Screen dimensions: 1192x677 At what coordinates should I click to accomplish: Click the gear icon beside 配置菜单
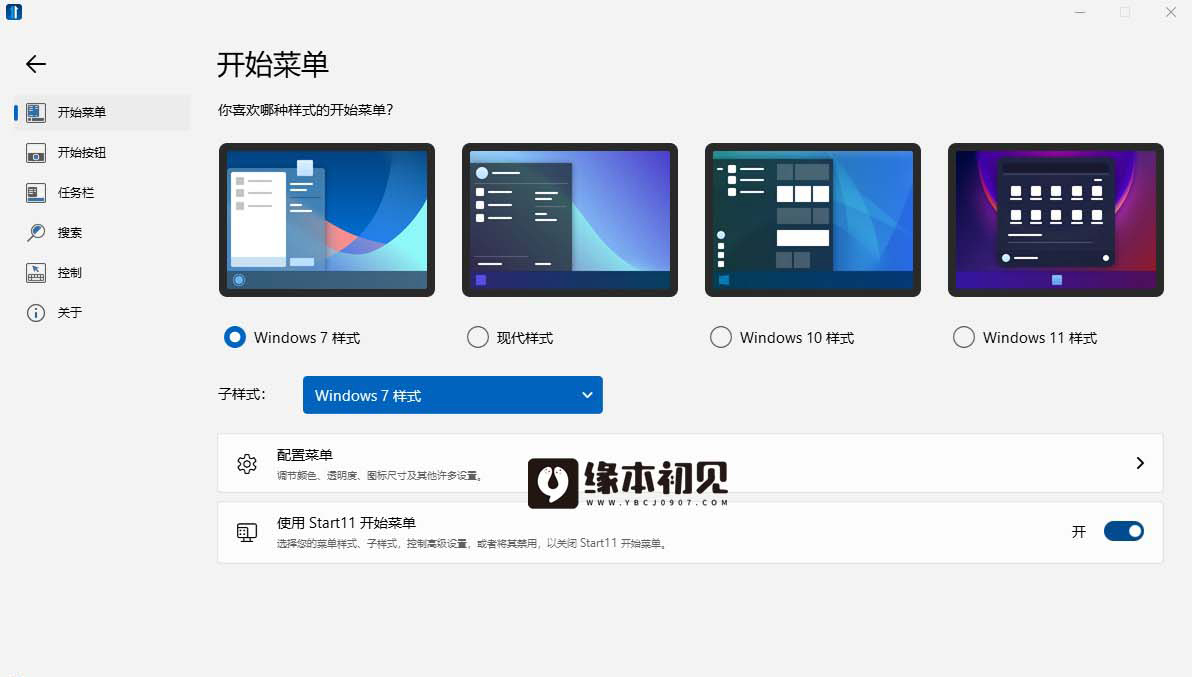click(x=247, y=463)
